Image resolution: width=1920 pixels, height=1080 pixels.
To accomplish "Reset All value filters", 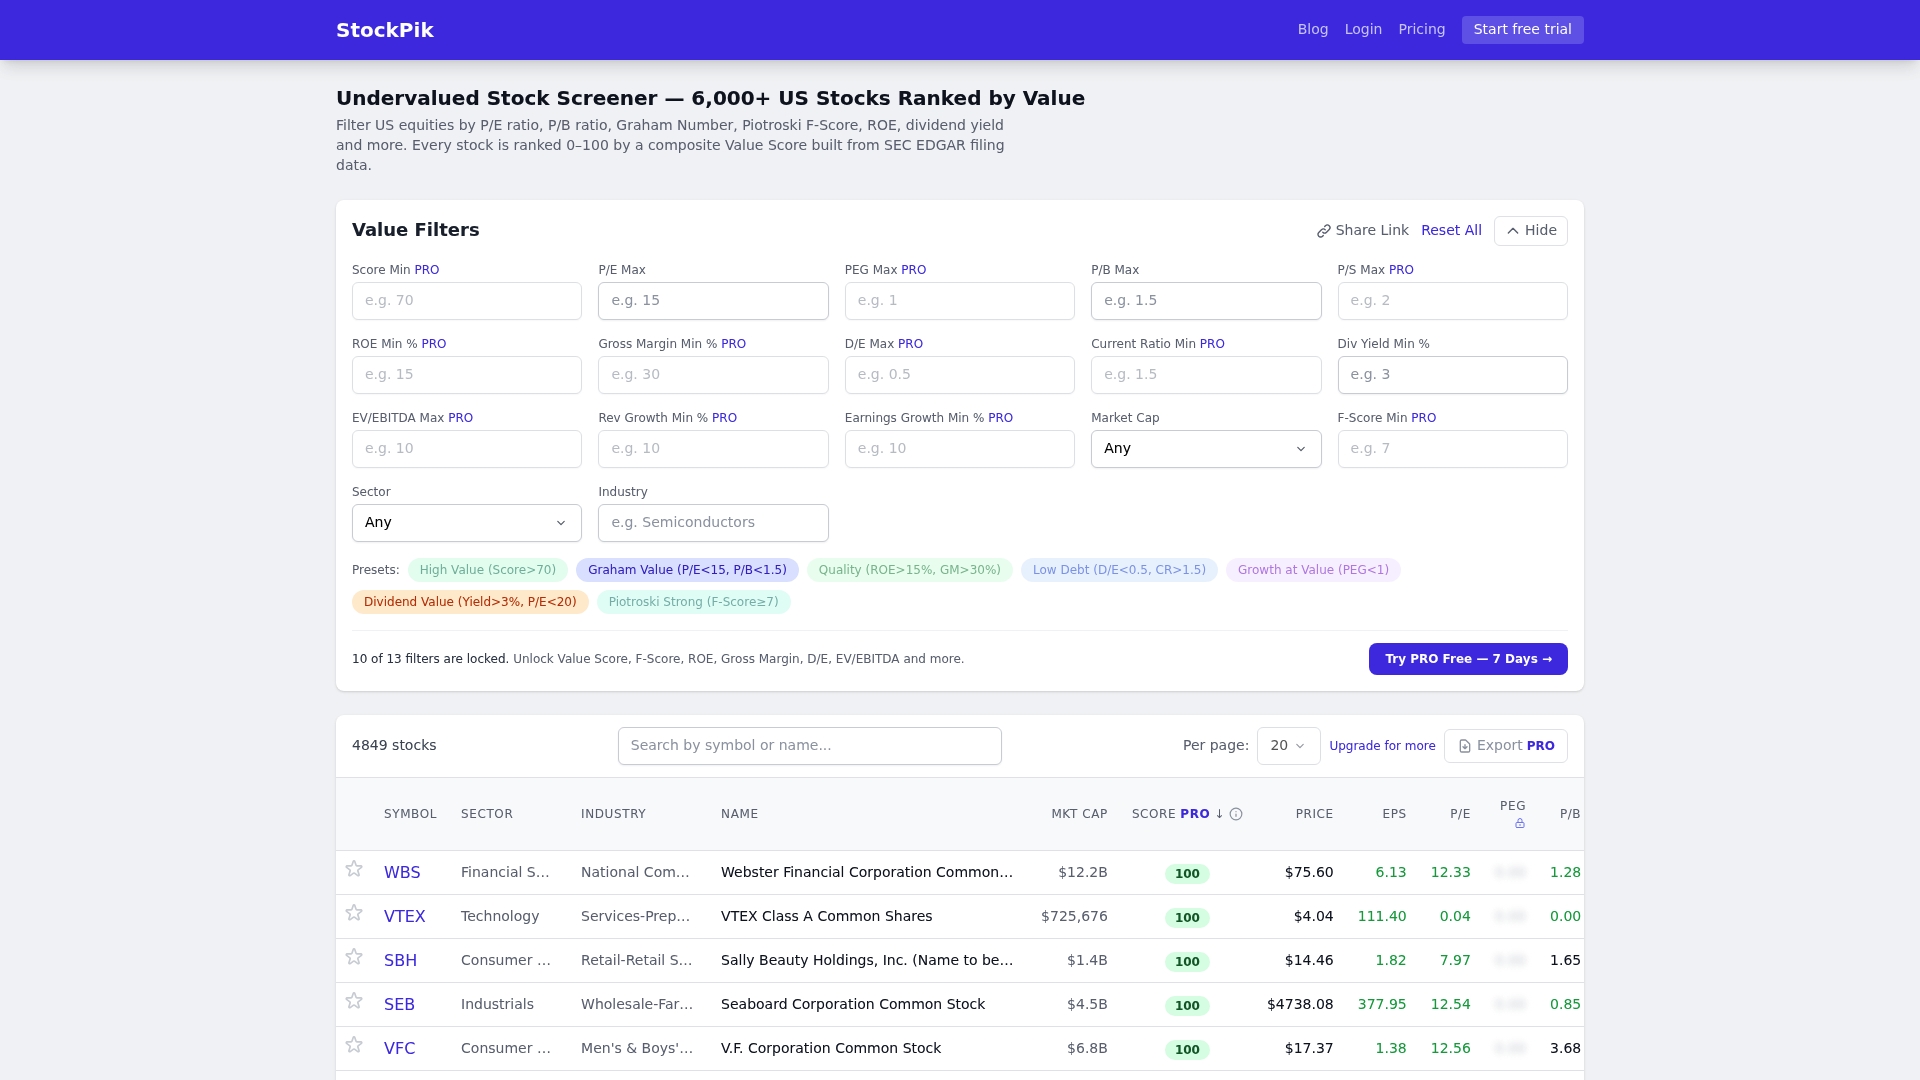I will (1451, 231).
